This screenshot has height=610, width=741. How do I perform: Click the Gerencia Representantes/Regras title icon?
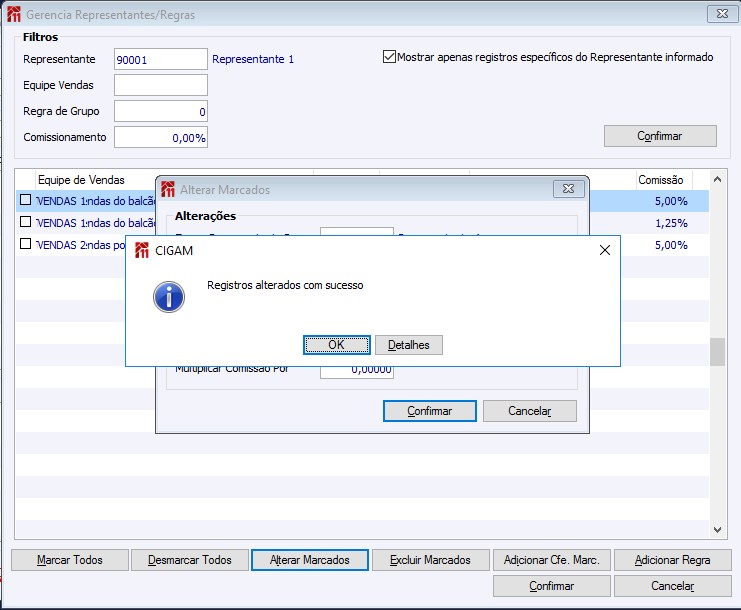(14, 15)
